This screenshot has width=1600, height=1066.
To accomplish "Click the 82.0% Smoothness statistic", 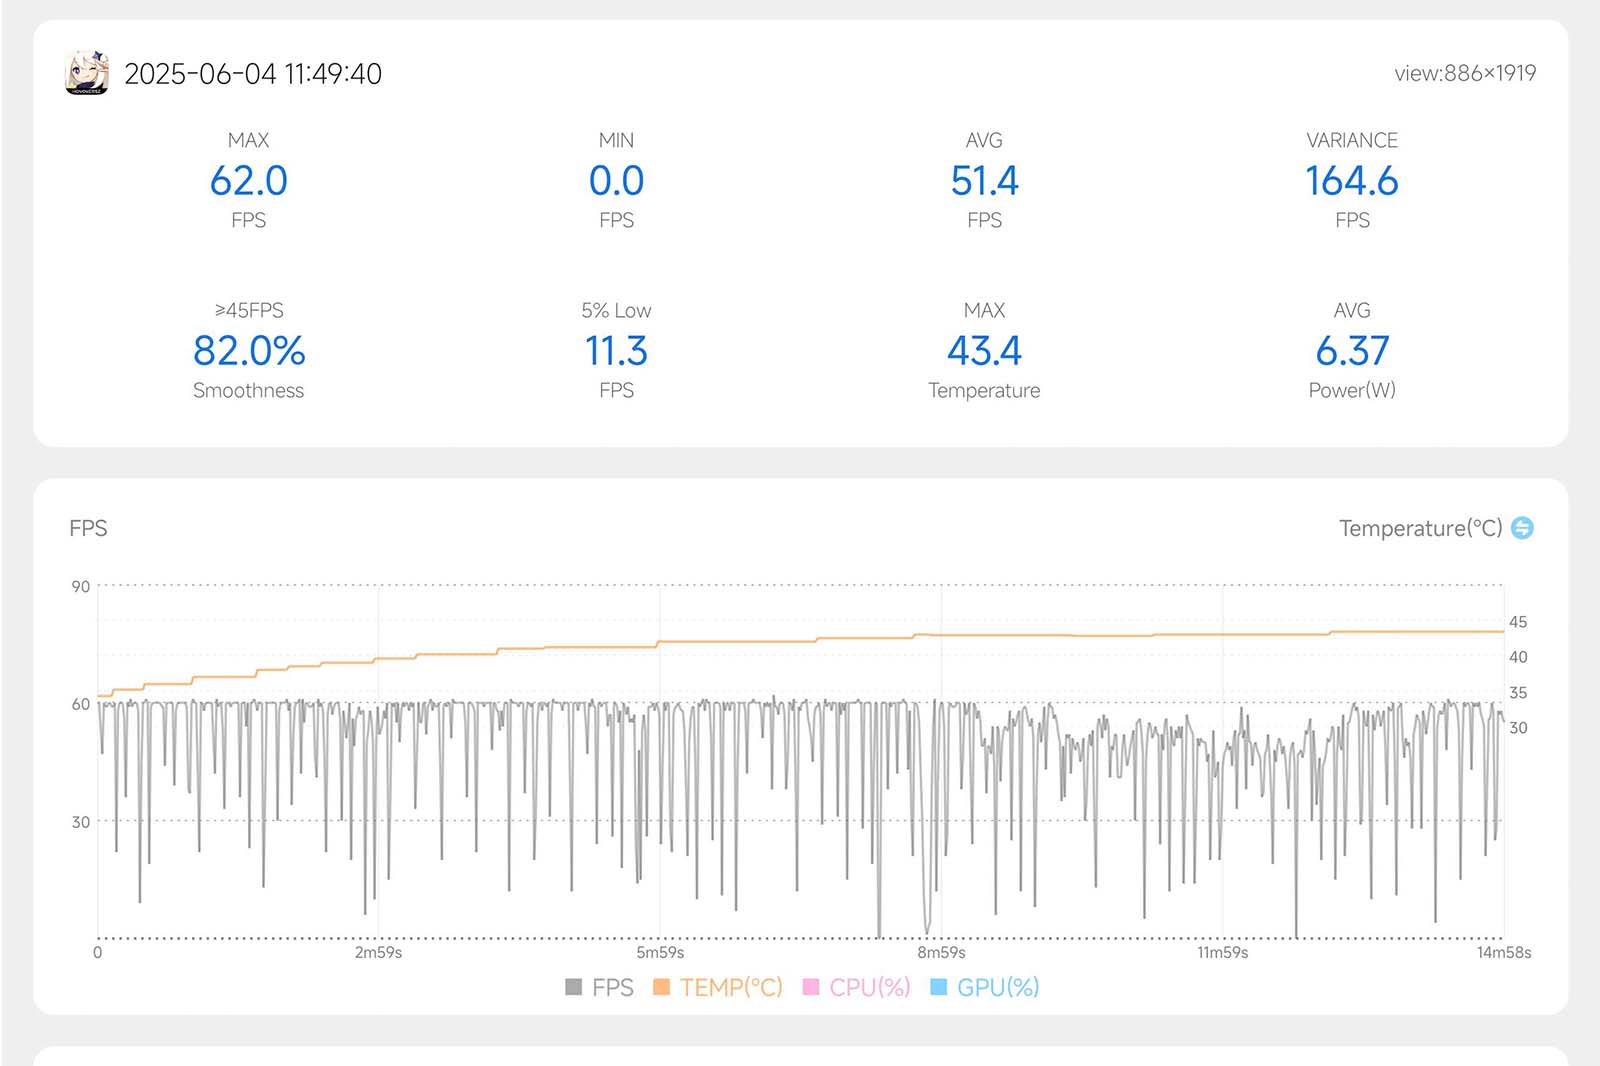I will (248, 351).
